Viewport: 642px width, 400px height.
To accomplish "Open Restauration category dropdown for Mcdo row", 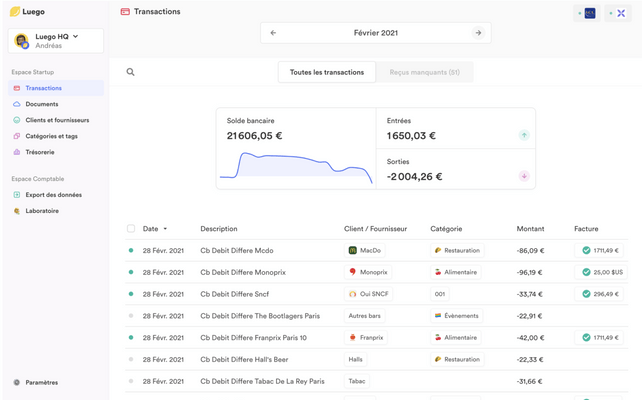I will tap(457, 251).
